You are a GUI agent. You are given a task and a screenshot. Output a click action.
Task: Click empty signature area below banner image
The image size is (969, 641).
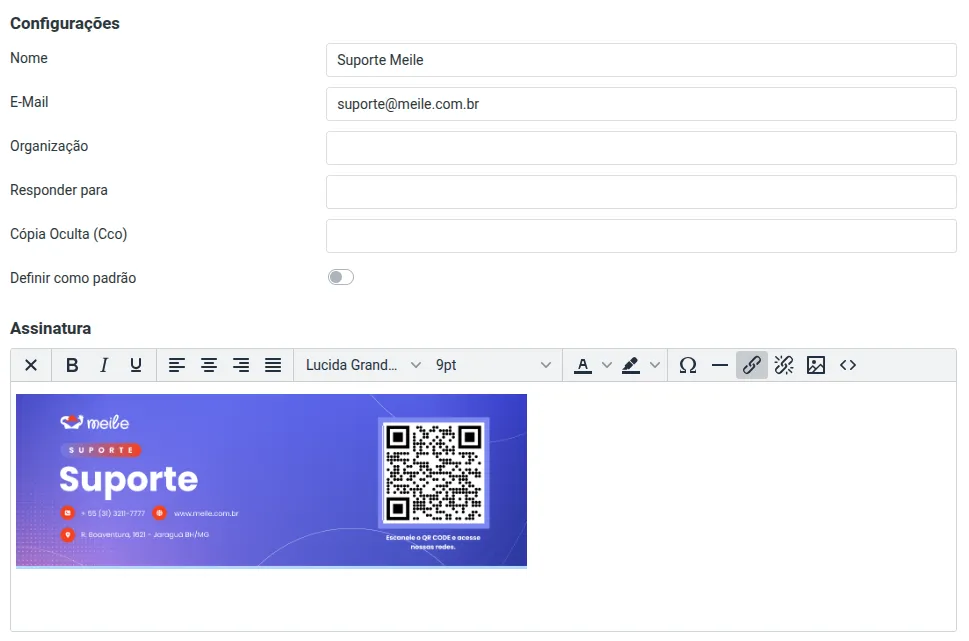(x=483, y=600)
